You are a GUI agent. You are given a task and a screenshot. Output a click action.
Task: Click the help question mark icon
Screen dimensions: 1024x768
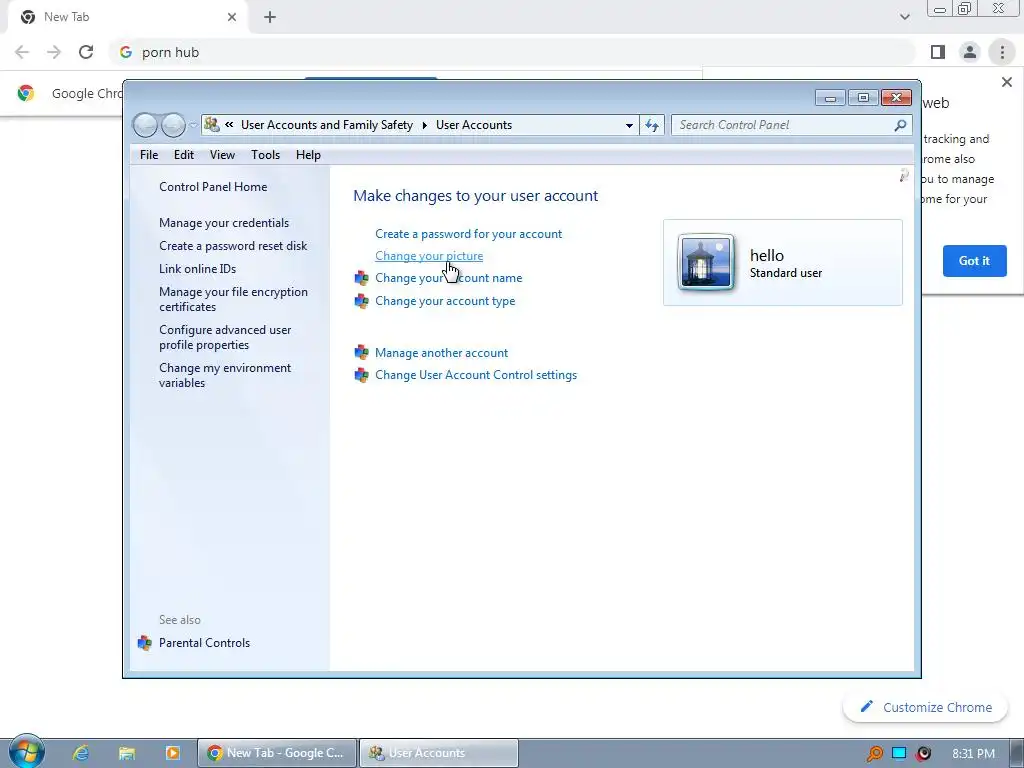tap(904, 175)
